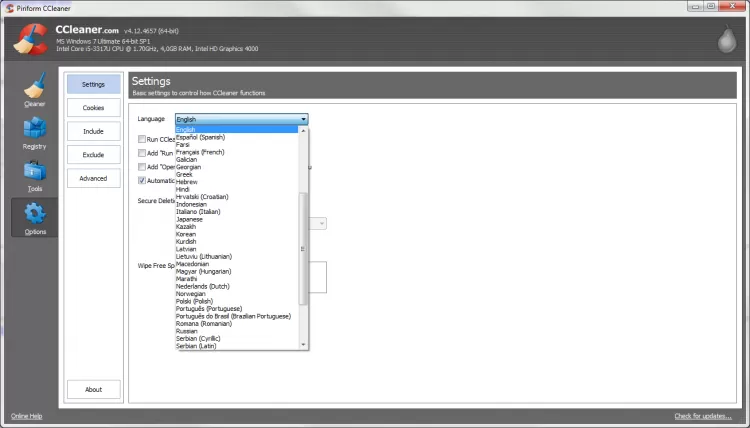Choose Português (Portuguese) language
Viewport: 750px width, 428px height.
237,308
